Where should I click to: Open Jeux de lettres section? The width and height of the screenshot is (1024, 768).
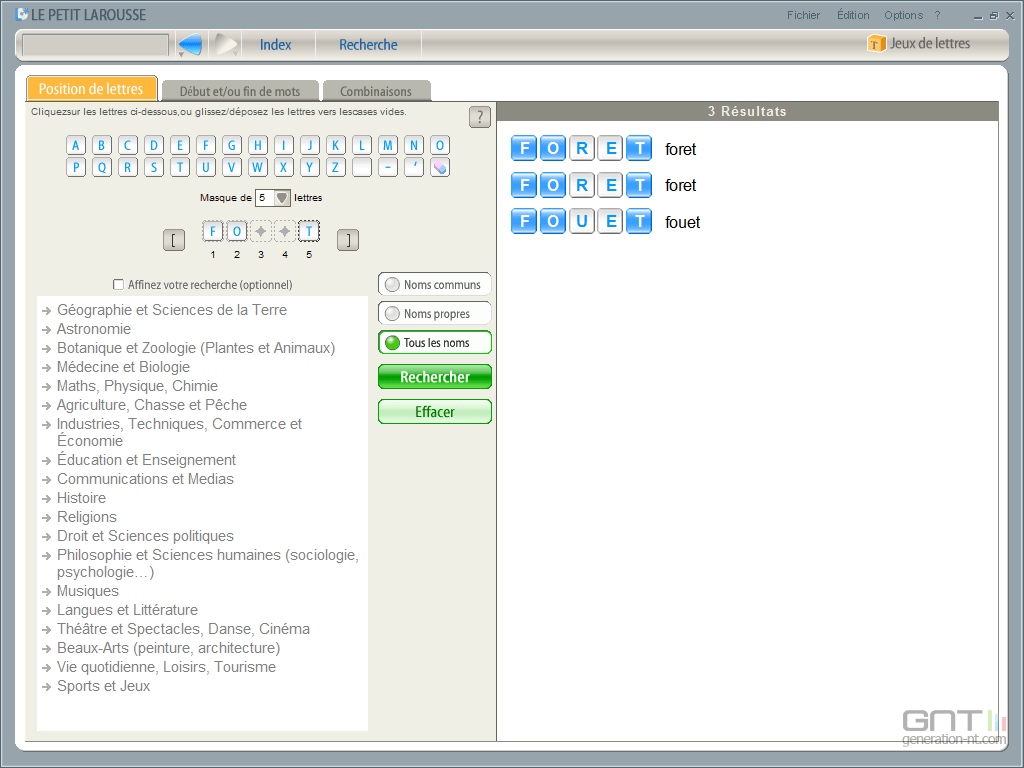click(919, 44)
